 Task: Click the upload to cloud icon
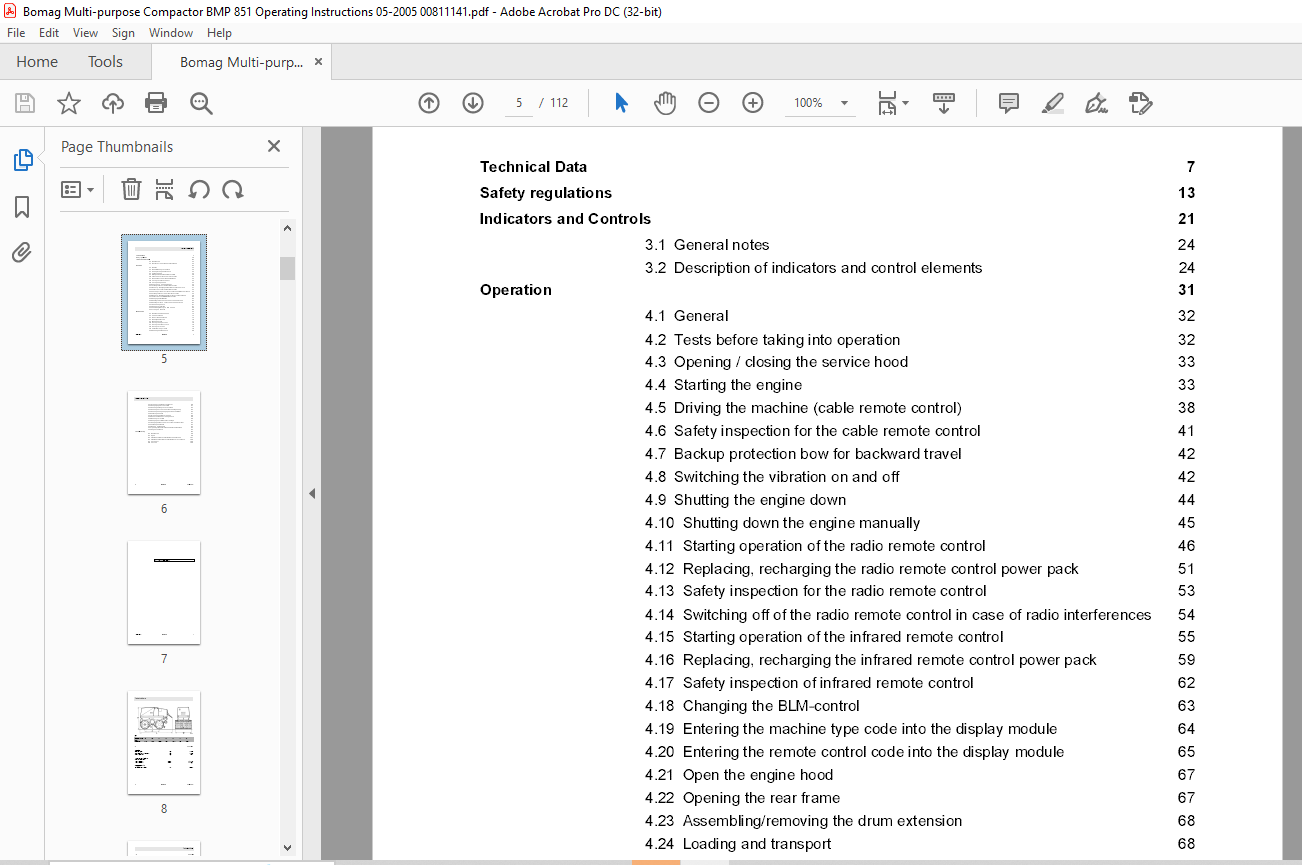113,103
